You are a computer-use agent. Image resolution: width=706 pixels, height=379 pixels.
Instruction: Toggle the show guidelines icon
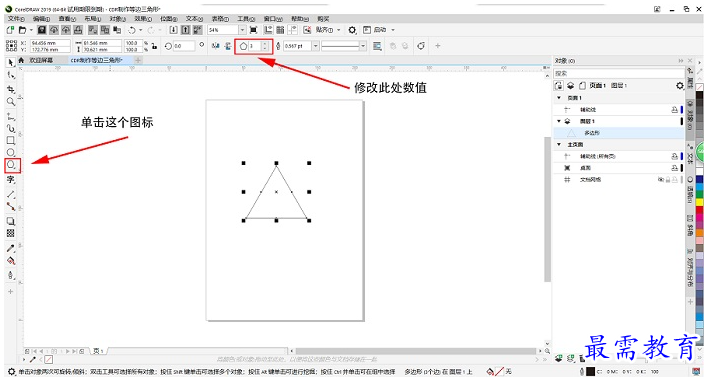(293, 30)
